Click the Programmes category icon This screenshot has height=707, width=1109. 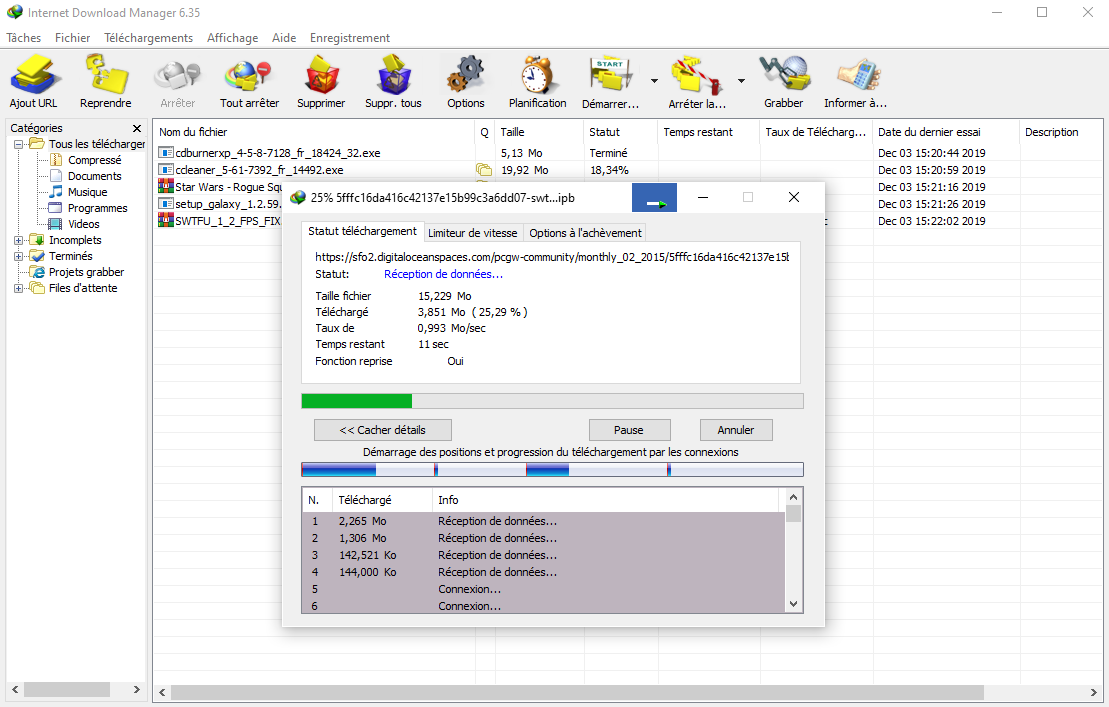56,208
